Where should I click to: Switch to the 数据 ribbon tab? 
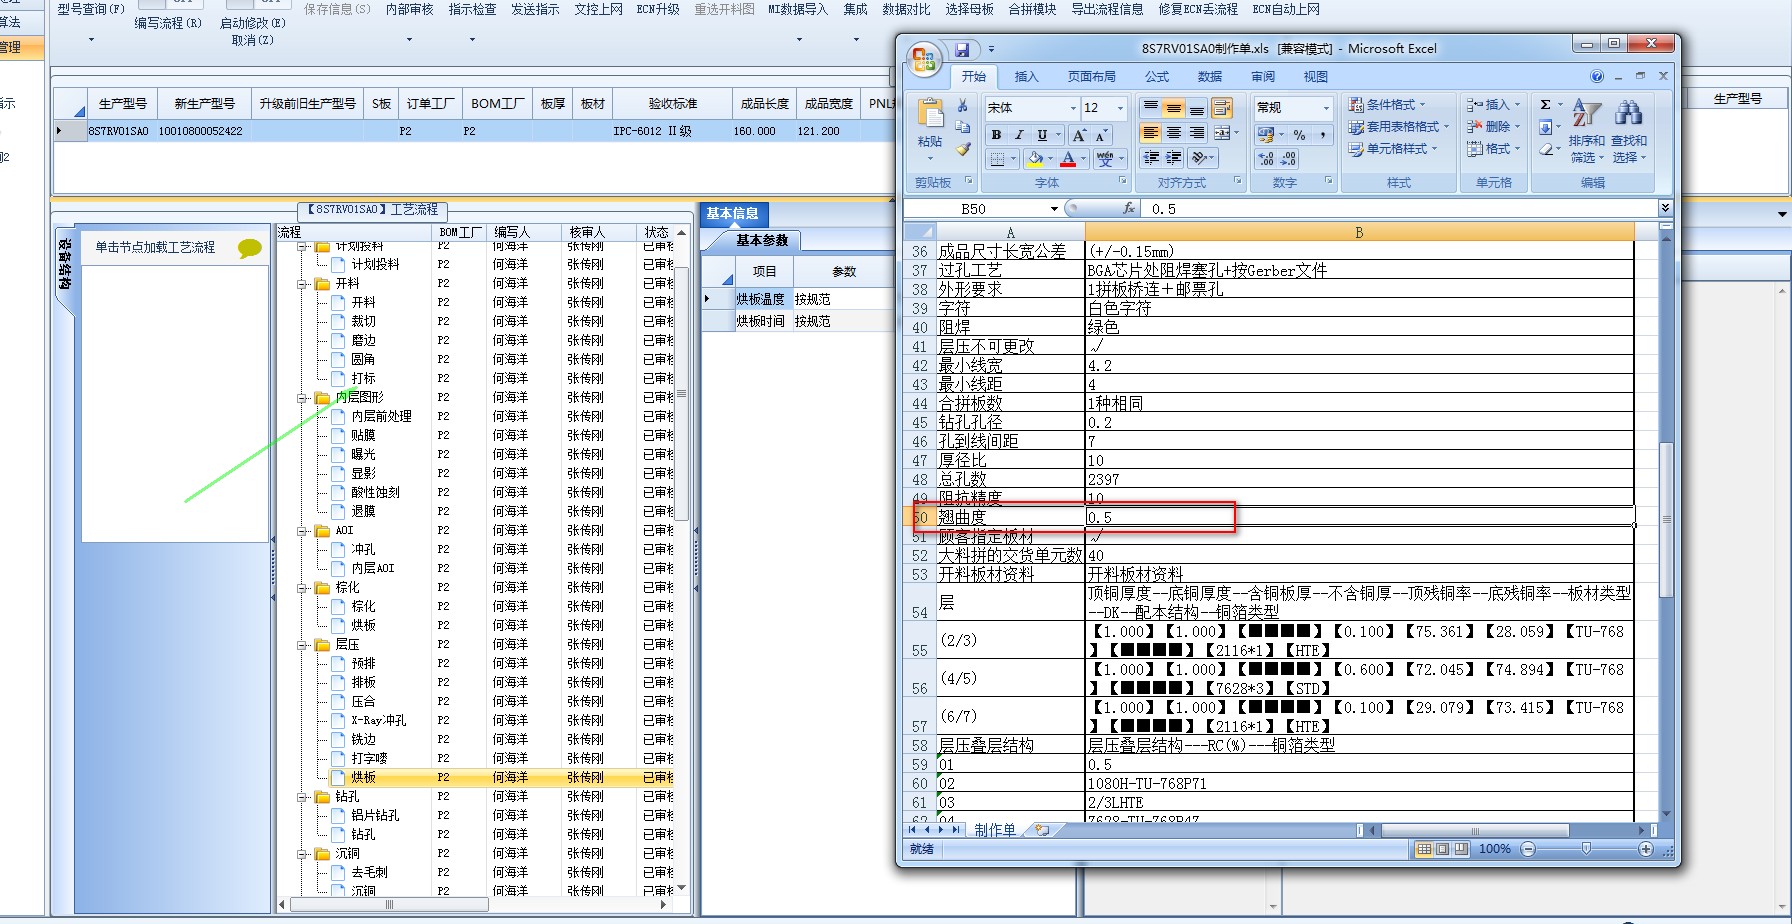1210,77
